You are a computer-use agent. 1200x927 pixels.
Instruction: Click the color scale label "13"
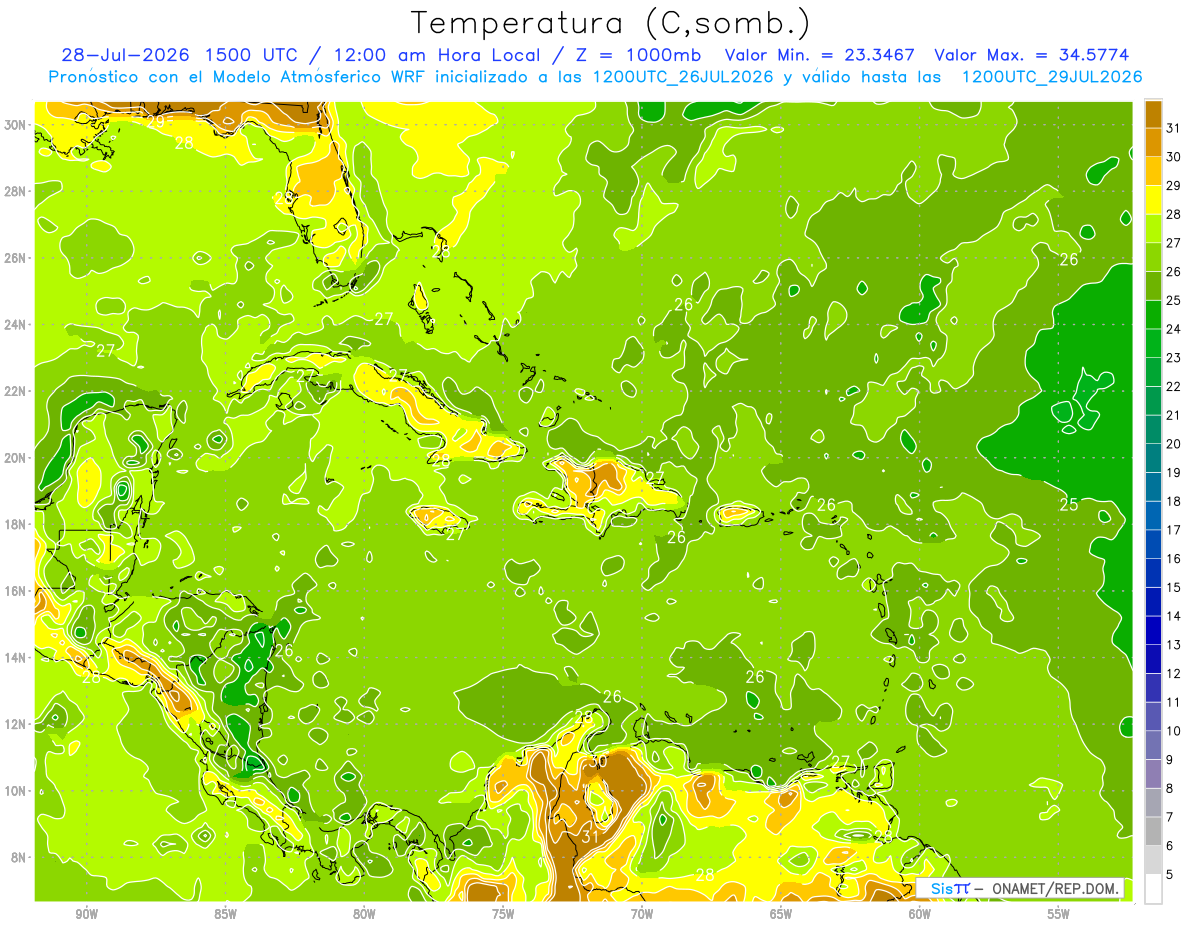[x=1174, y=645]
